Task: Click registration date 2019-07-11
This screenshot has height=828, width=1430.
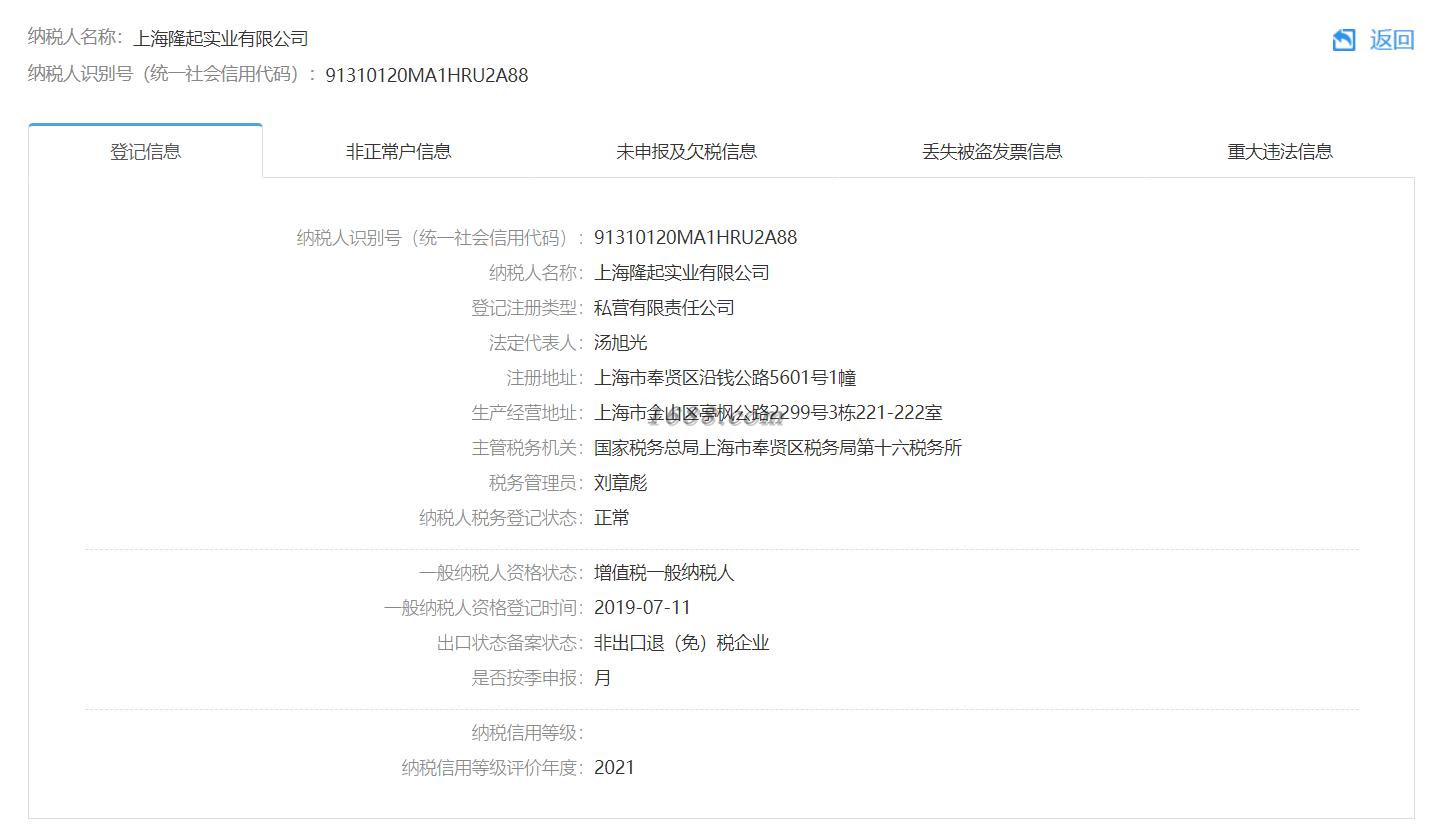Action: pos(642,608)
